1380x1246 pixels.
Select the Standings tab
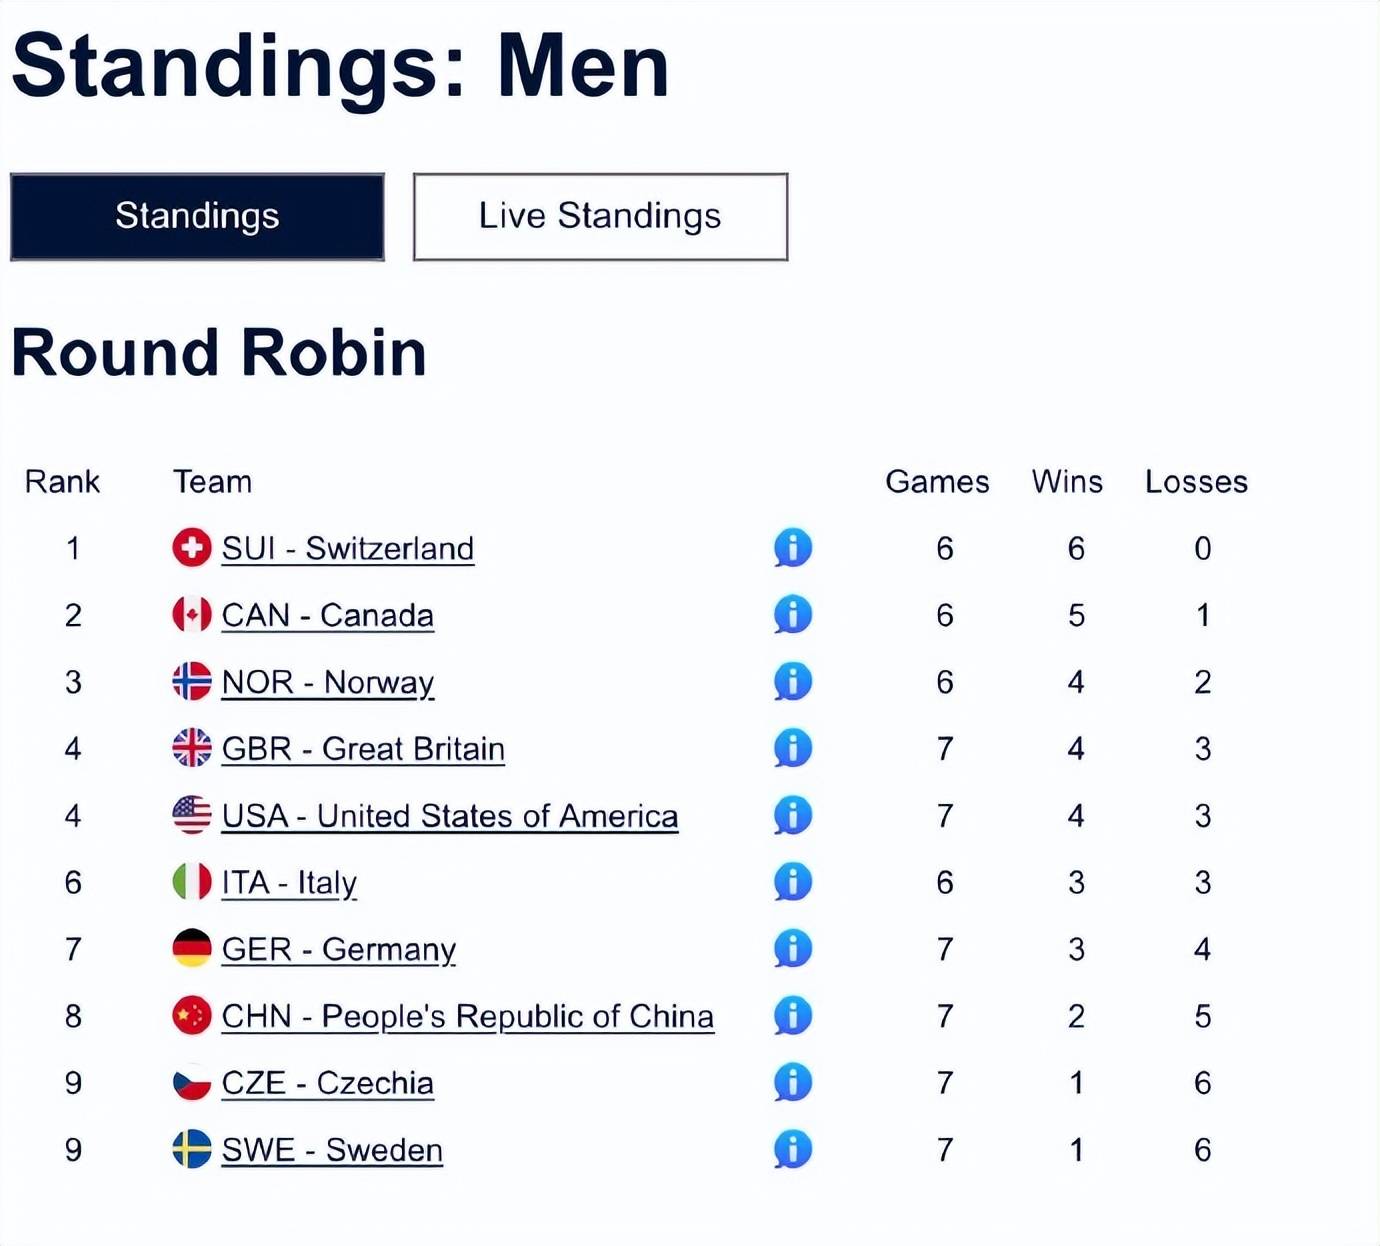tap(197, 217)
